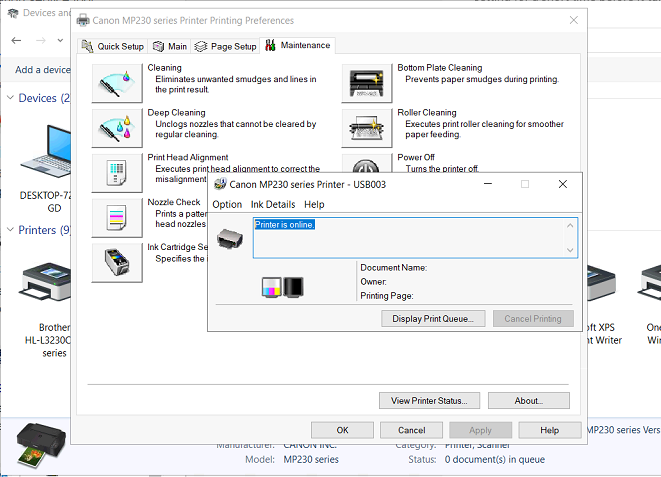Image resolution: width=661 pixels, height=477 pixels.
Task: Click Cancel in Printing Preferences
Action: [411, 430]
